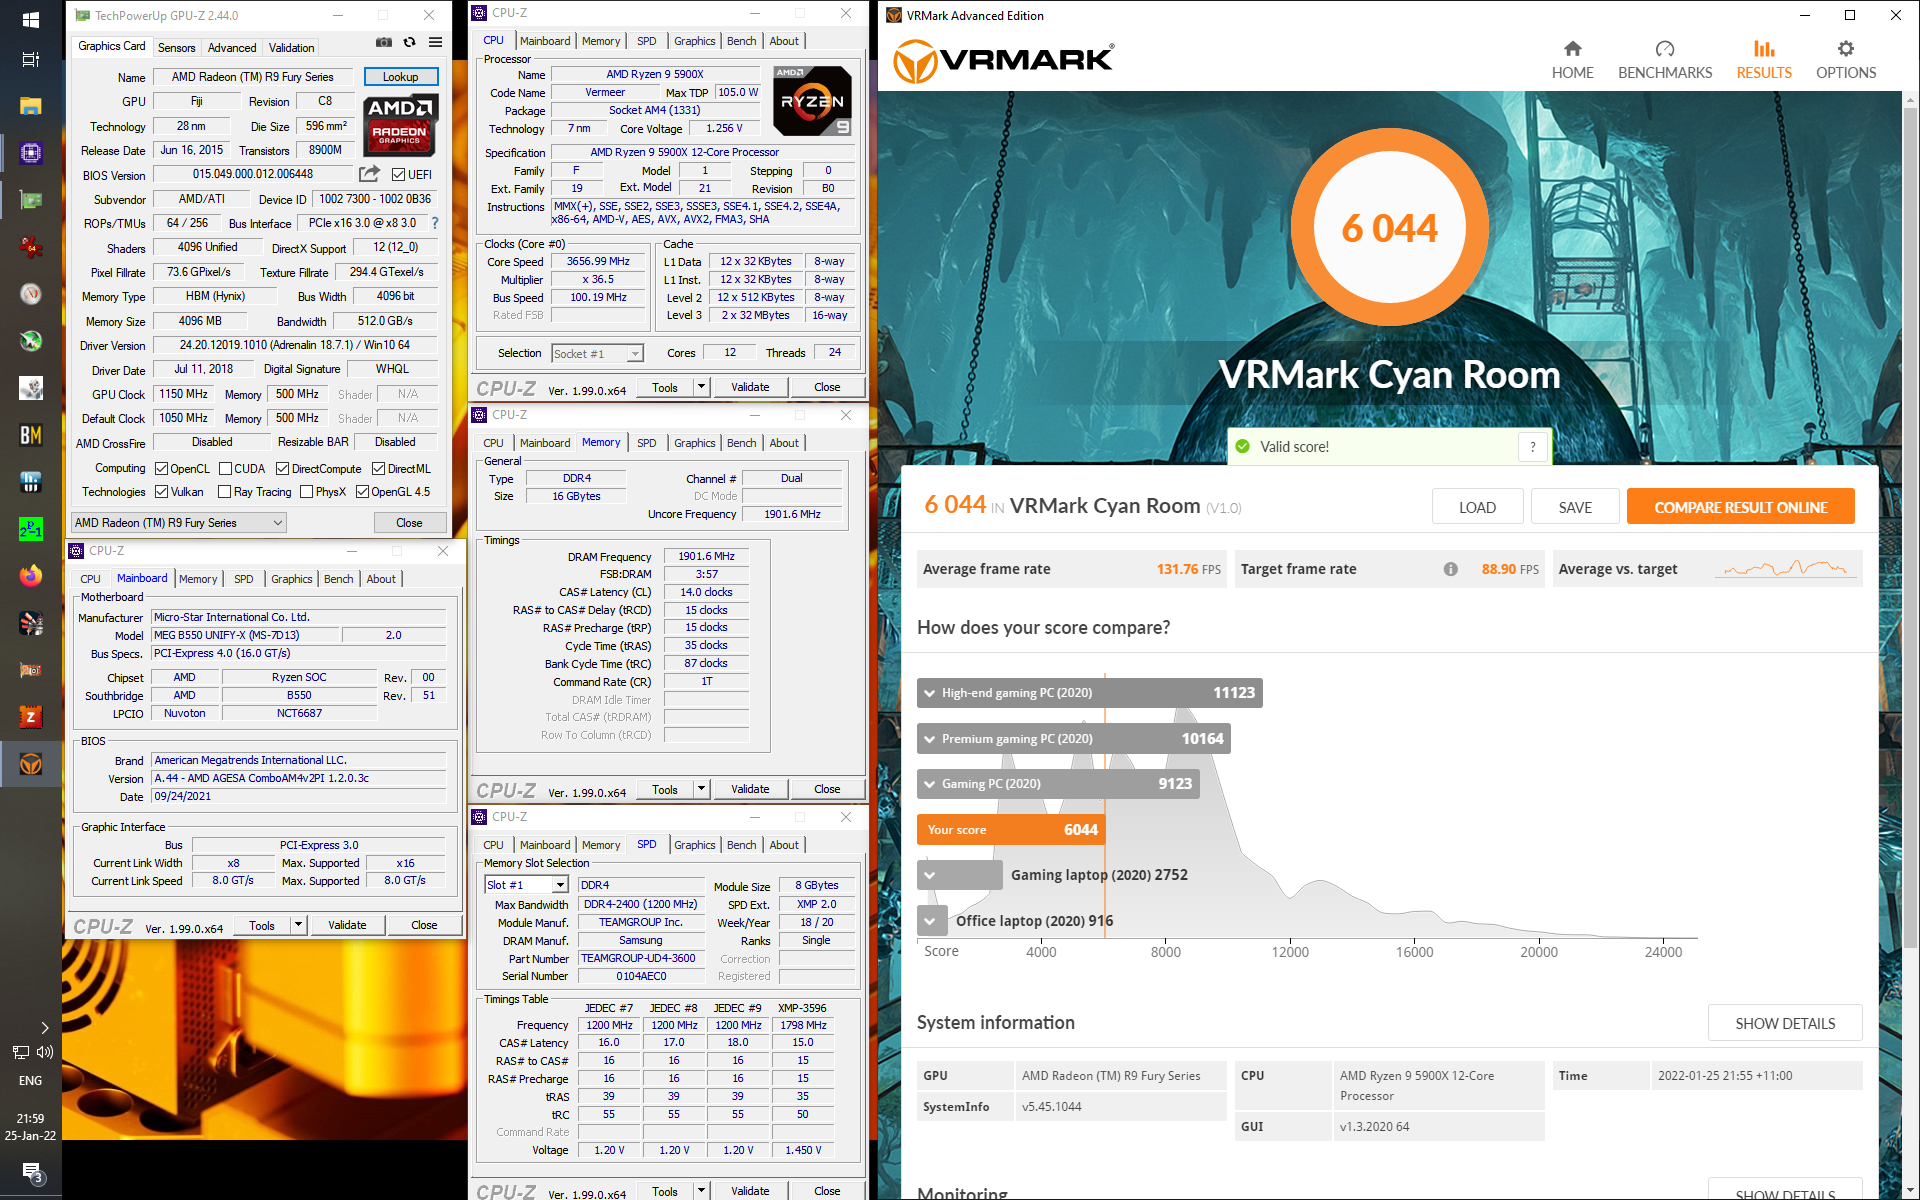Open File Explorer from the taskbar
This screenshot has height=1200, width=1920.
click(x=31, y=106)
